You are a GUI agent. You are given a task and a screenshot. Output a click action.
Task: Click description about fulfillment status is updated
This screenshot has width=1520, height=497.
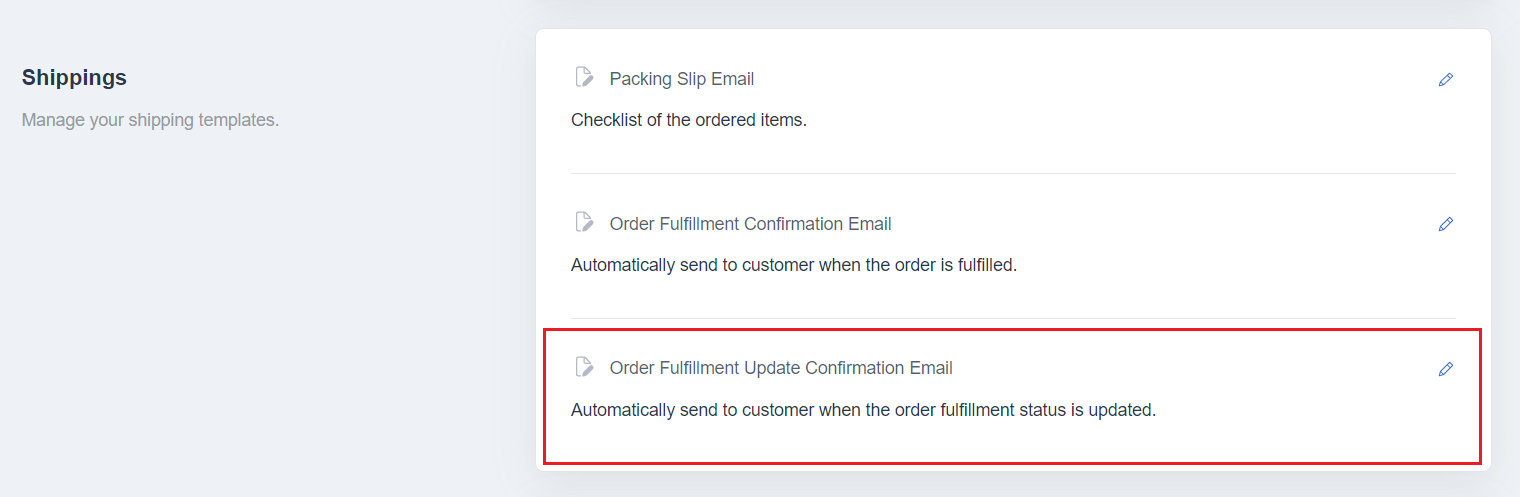863,410
